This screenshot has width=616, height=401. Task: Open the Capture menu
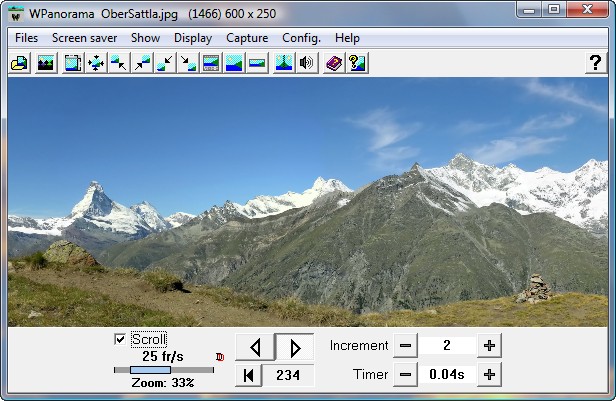point(247,38)
